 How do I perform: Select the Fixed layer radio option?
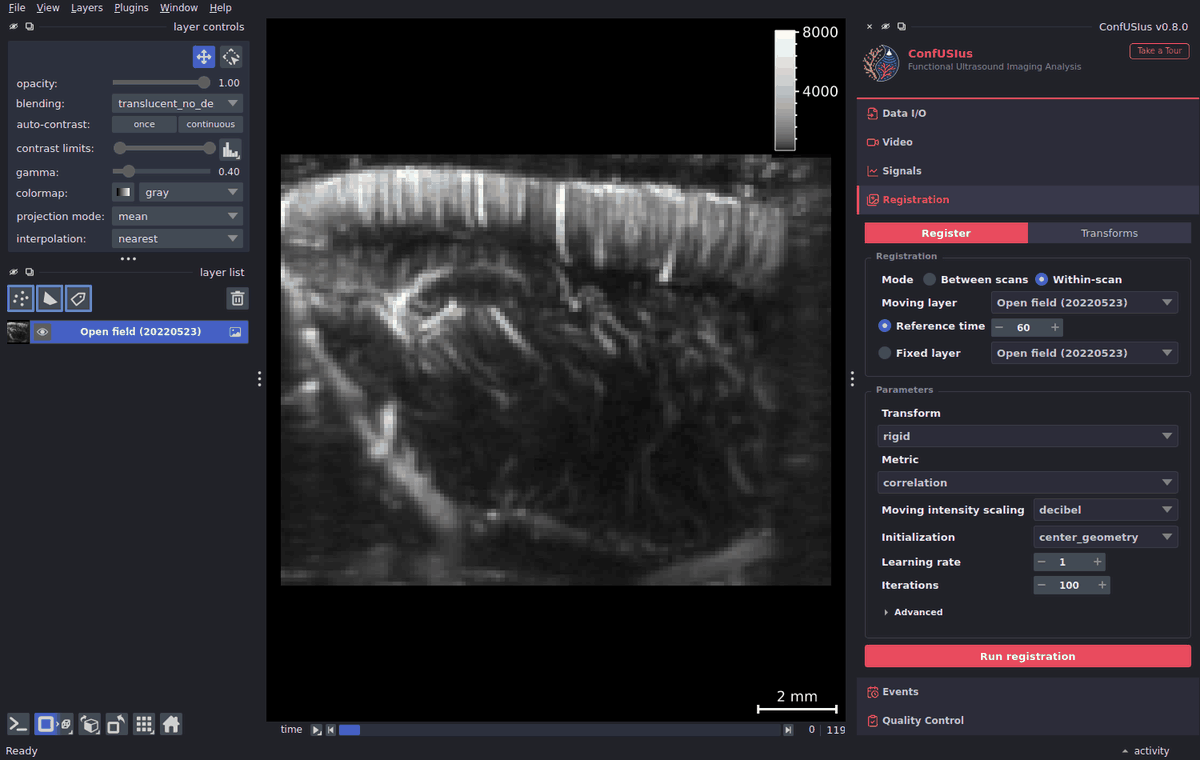[919, 353]
